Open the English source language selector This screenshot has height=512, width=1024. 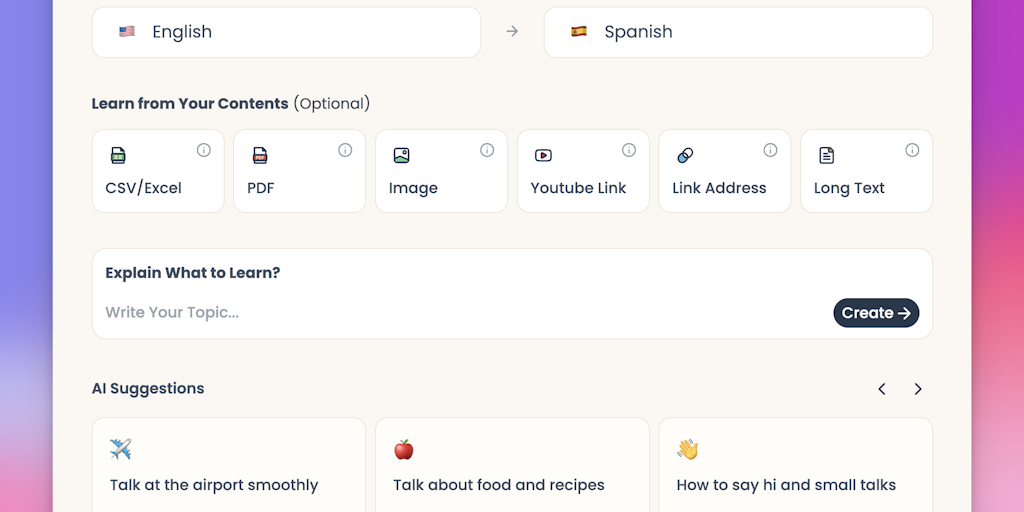click(x=286, y=32)
